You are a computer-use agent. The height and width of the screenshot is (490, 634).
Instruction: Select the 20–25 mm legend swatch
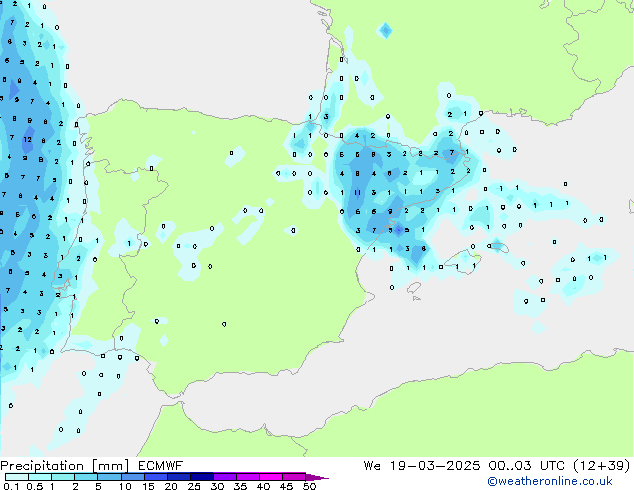[179, 477]
